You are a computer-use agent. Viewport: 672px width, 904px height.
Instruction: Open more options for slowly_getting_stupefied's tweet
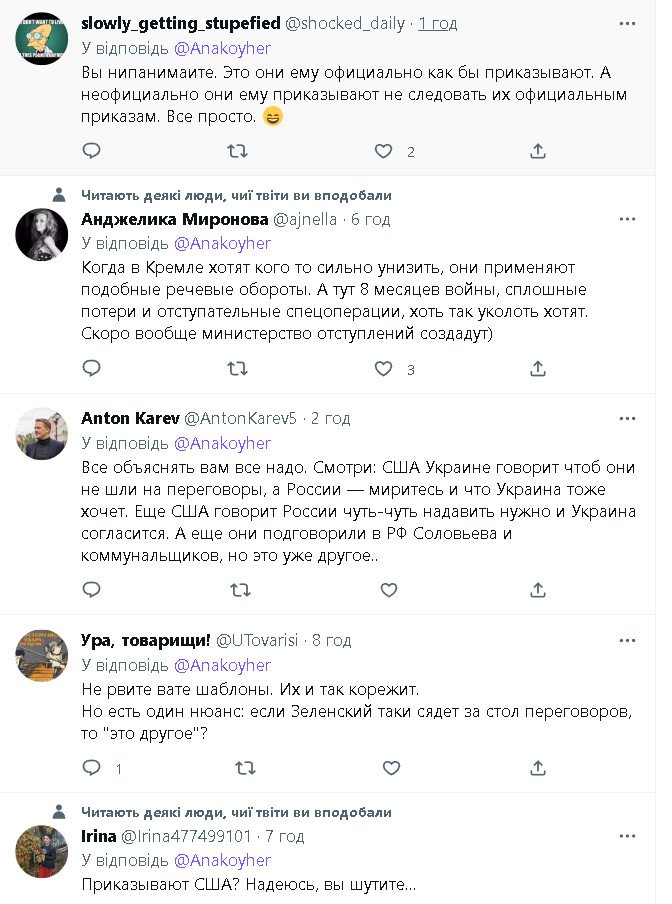tap(628, 21)
